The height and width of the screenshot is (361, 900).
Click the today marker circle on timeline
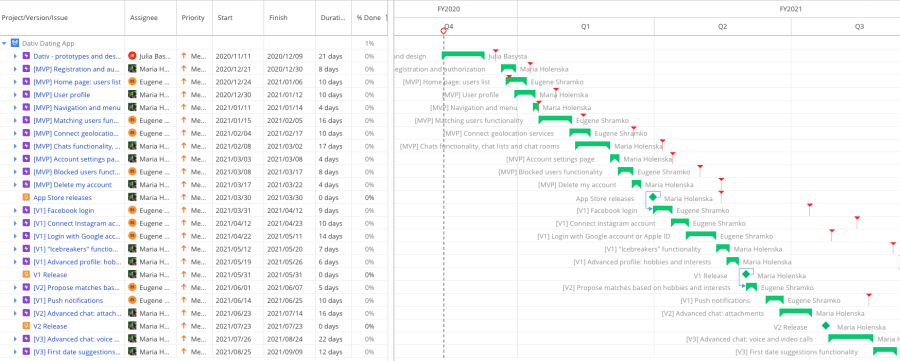click(x=444, y=30)
